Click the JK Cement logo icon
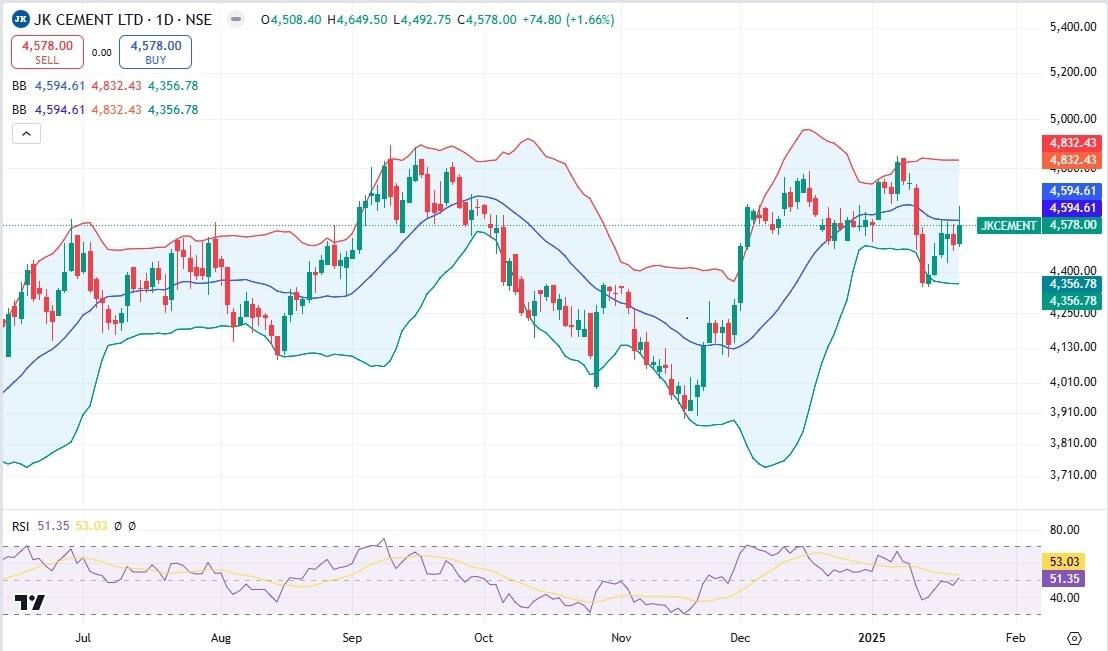This screenshot has height=651, width=1108. pyautogui.click(x=21, y=19)
